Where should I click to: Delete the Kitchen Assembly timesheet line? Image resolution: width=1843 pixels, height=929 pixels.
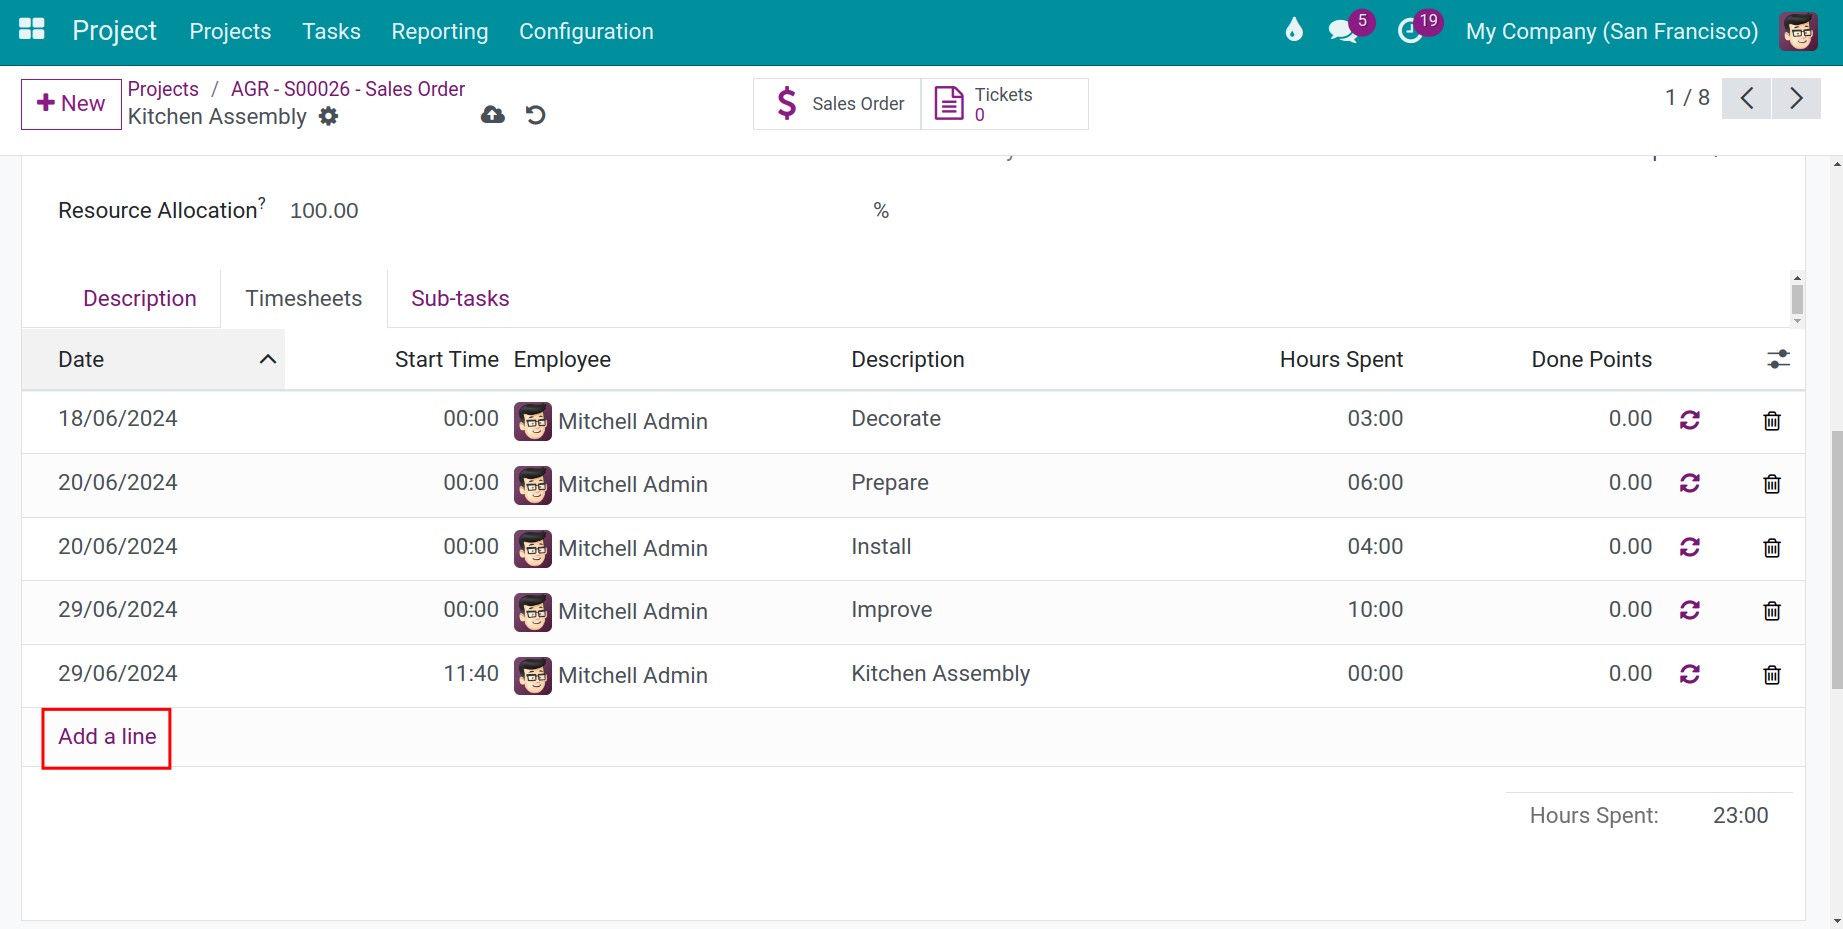click(x=1772, y=675)
